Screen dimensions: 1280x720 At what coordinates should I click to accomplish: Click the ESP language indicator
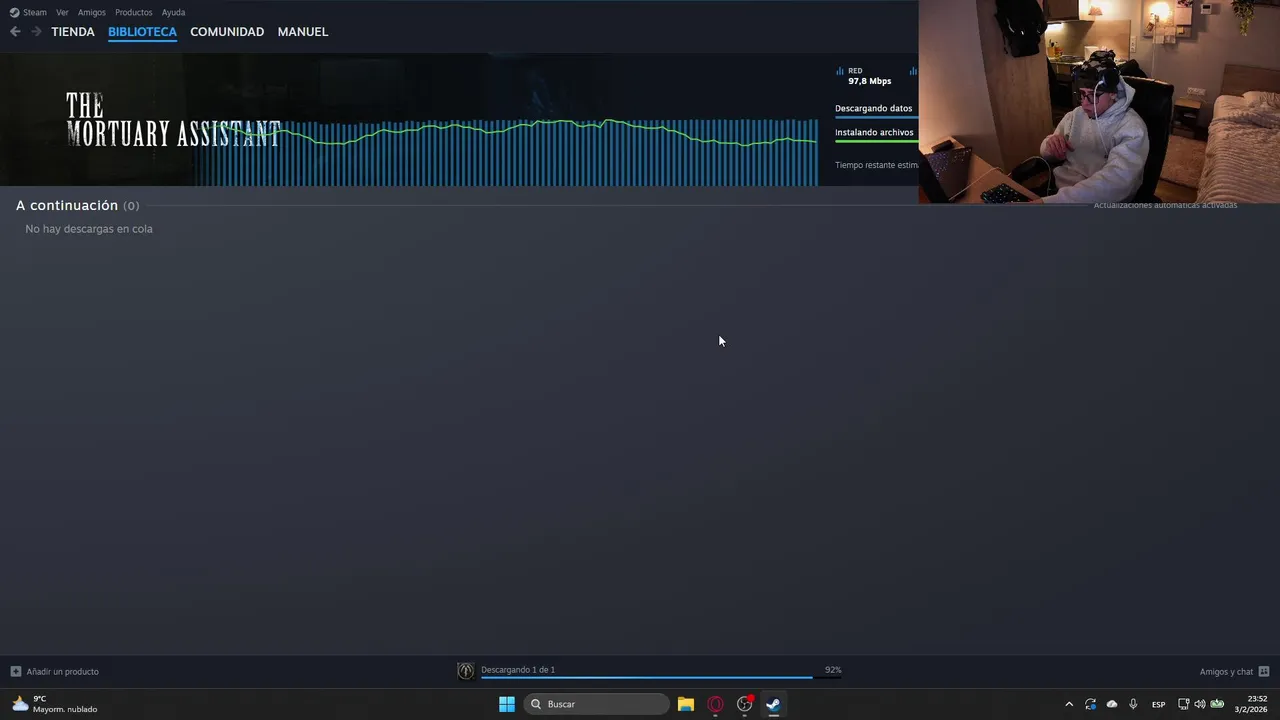click(1158, 704)
